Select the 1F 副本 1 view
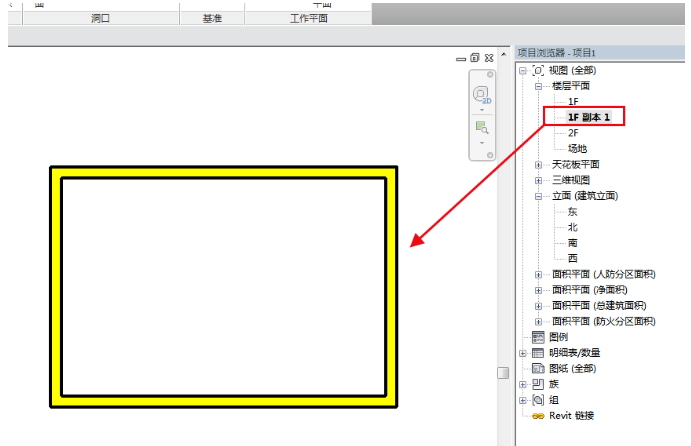691x446 pixels. click(x=589, y=117)
